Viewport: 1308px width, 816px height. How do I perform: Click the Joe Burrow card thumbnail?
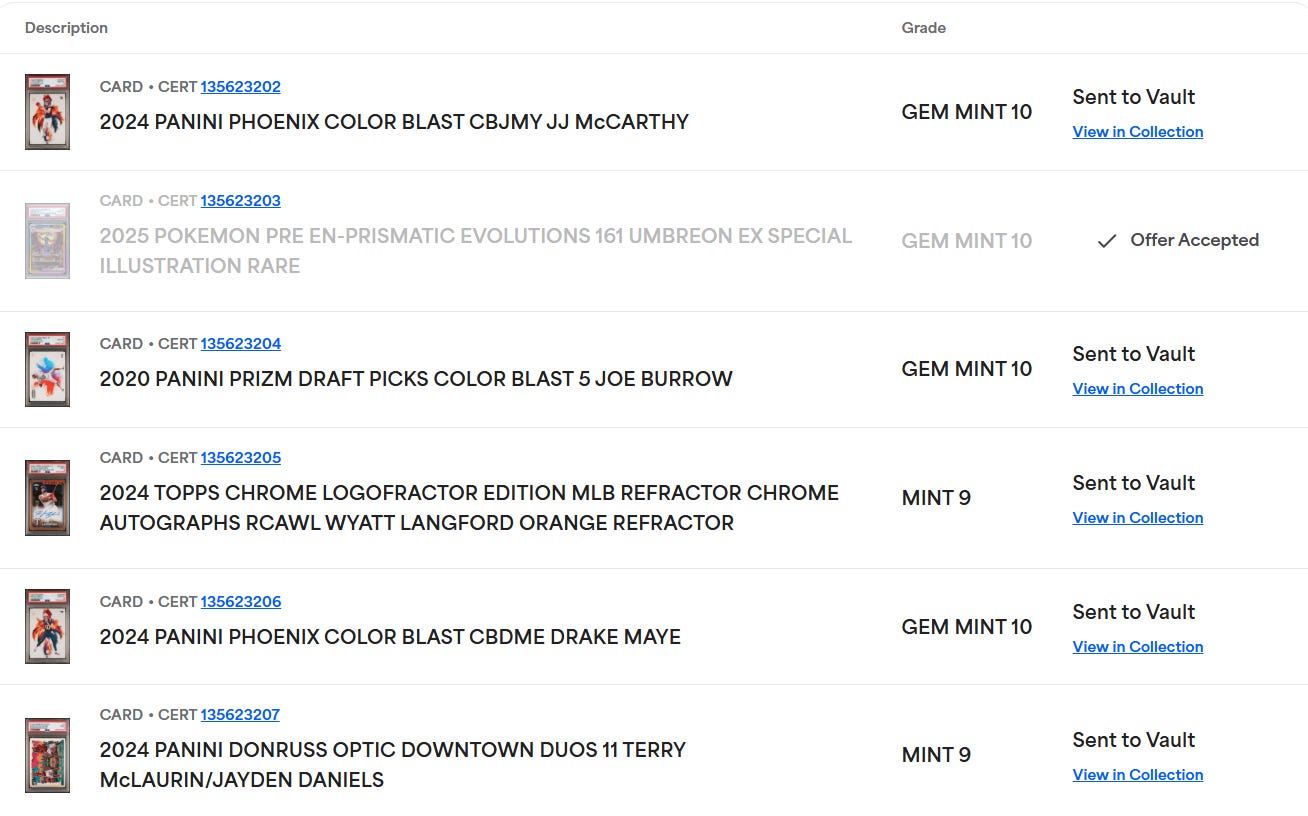point(47,369)
